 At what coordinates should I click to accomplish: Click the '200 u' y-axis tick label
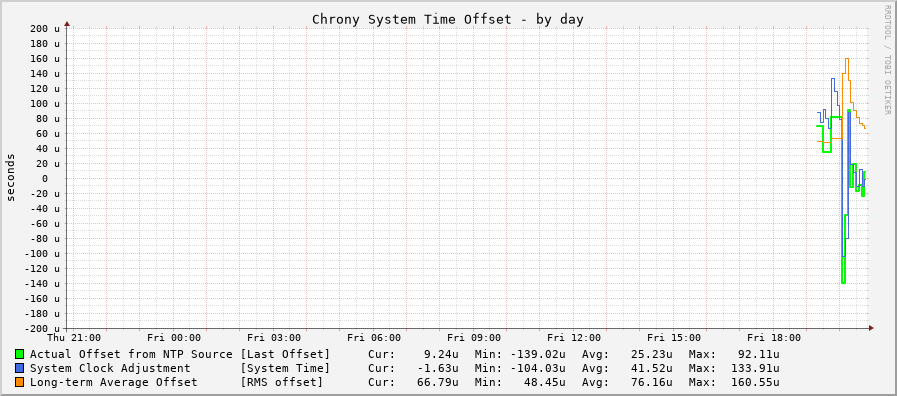[45, 28]
